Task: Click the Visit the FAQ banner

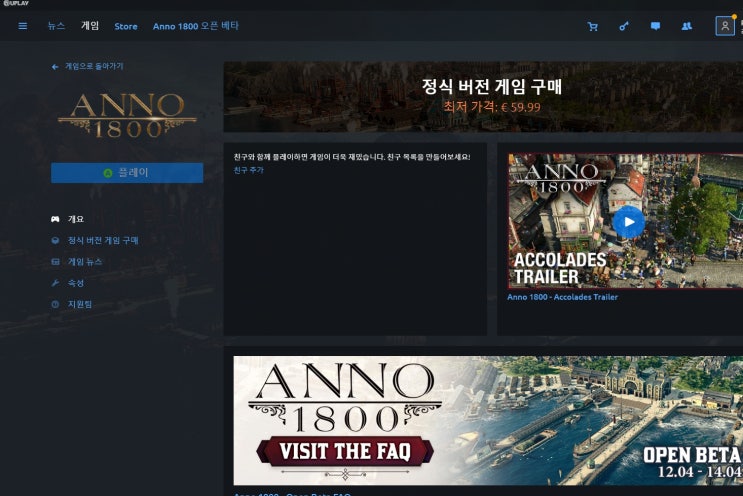Action: (488, 421)
